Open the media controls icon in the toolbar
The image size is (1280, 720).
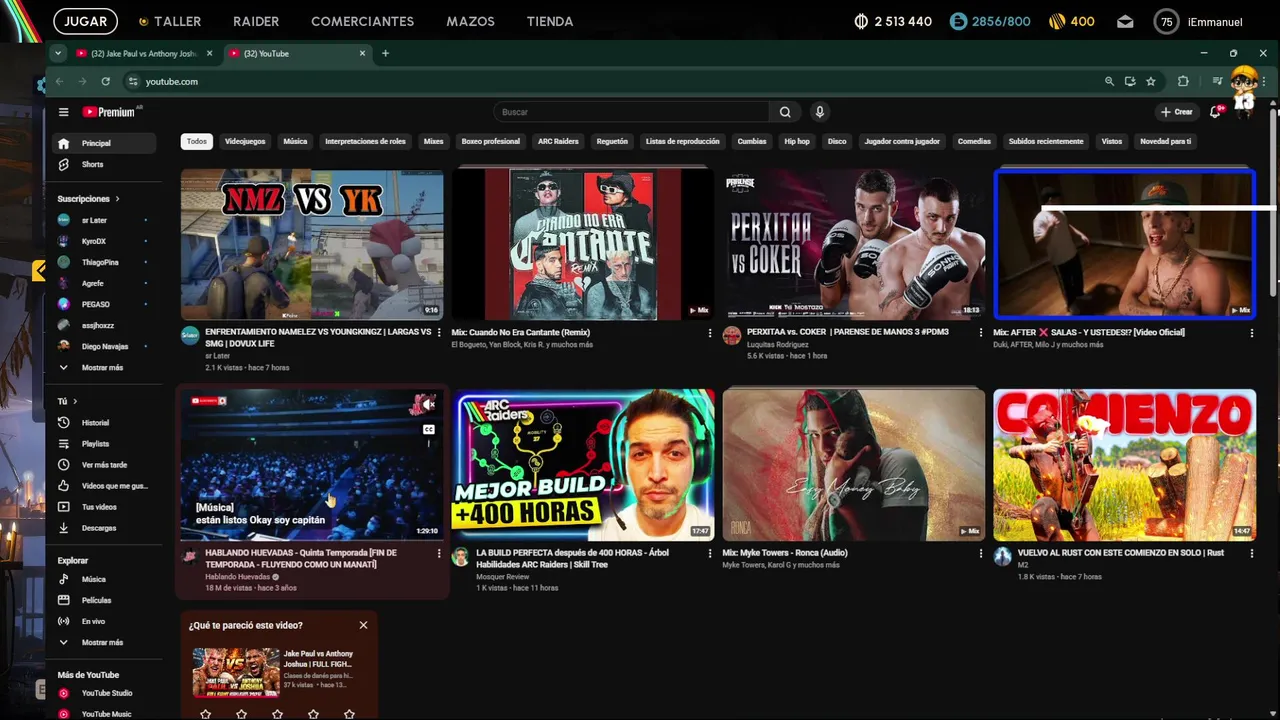(1217, 81)
